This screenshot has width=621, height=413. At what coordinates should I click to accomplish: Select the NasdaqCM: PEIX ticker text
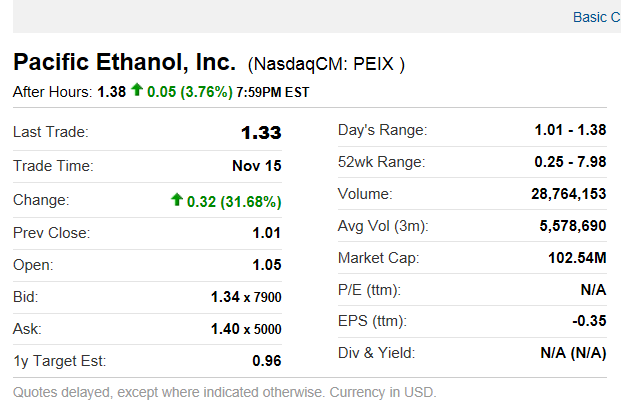pos(326,65)
